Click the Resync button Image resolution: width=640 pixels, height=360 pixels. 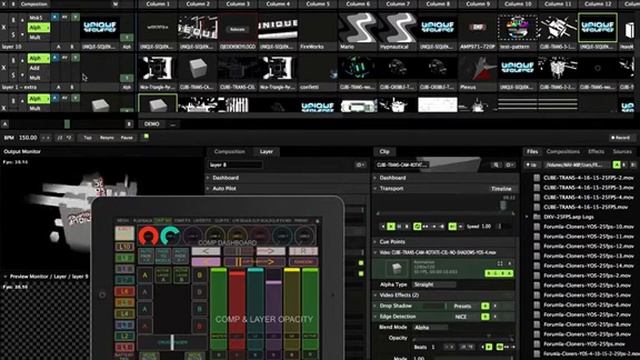[107, 138]
